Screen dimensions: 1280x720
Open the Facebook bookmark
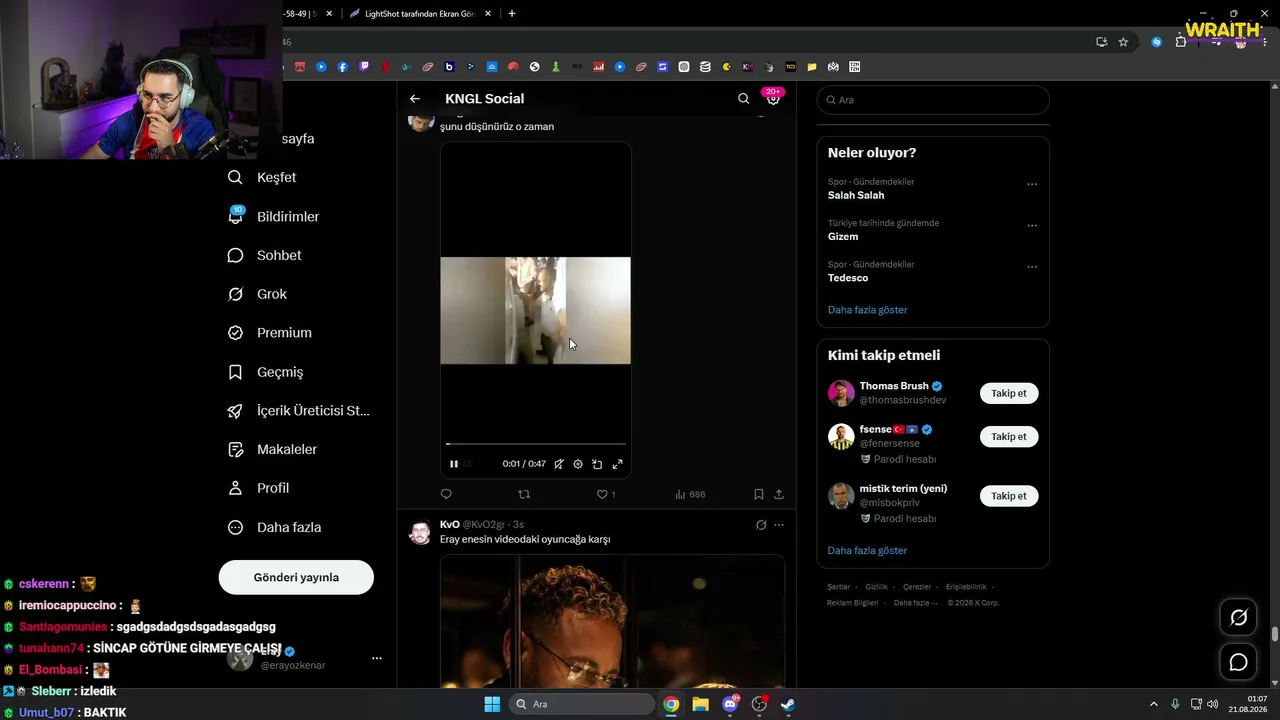[x=343, y=67]
